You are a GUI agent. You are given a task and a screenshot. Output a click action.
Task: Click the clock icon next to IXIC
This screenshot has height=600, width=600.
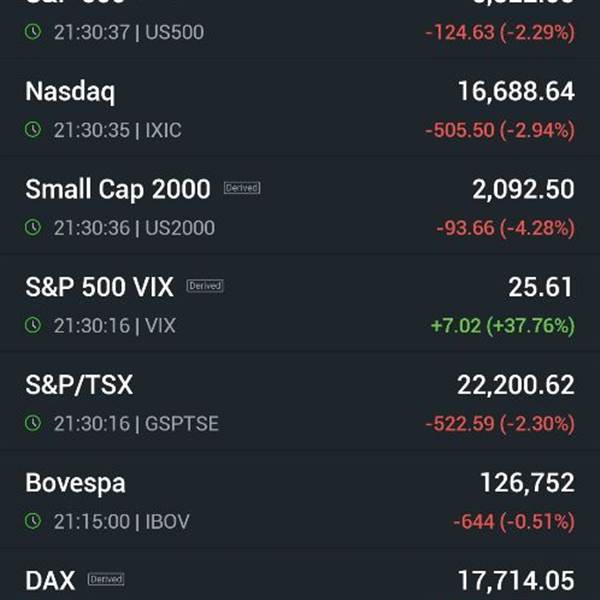[33, 130]
